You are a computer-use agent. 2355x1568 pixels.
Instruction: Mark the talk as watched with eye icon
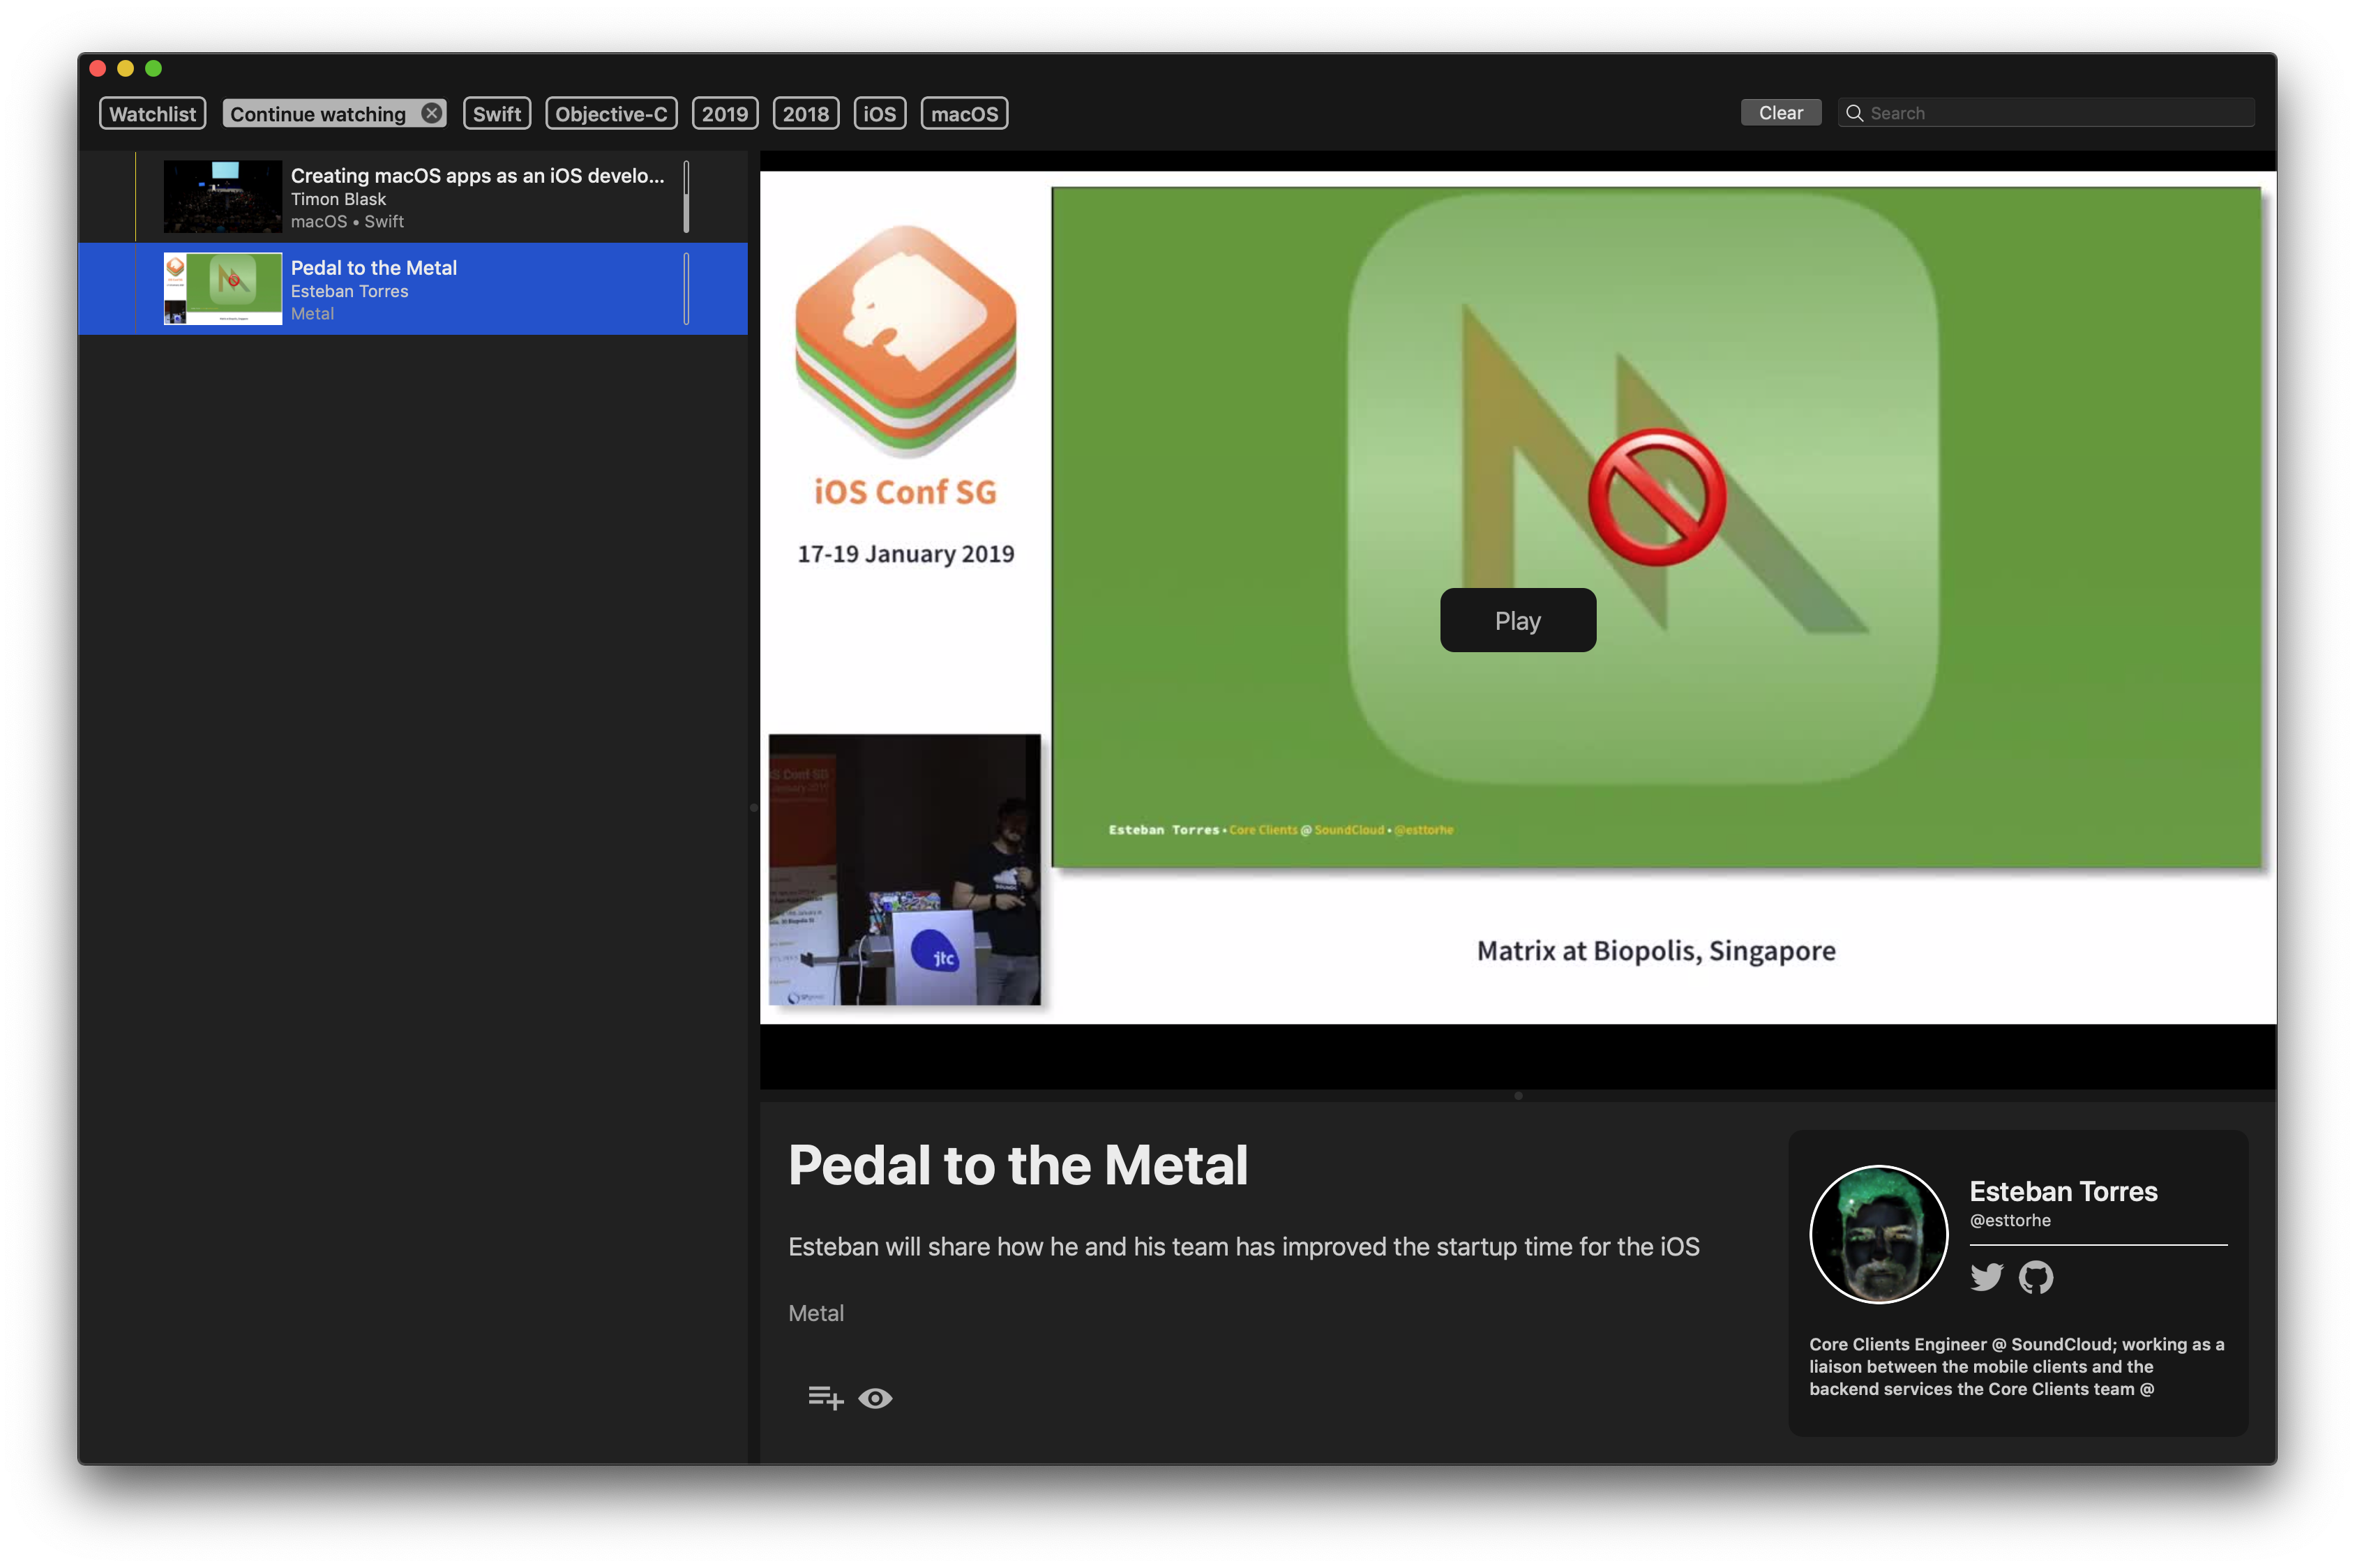click(x=876, y=1398)
